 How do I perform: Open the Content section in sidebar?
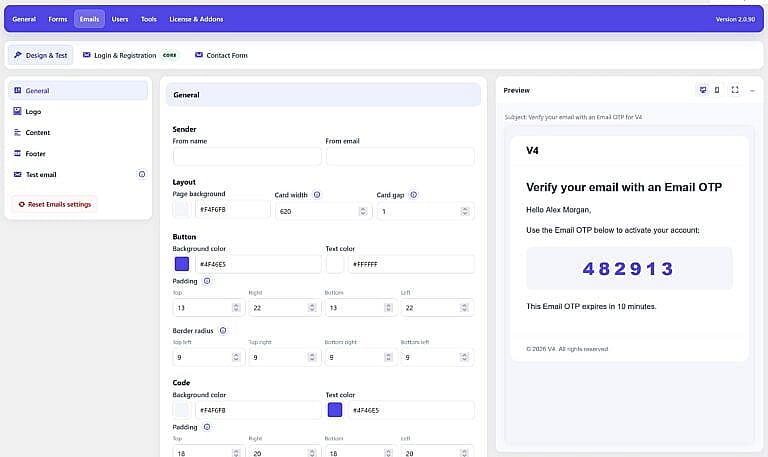coord(78,133)
